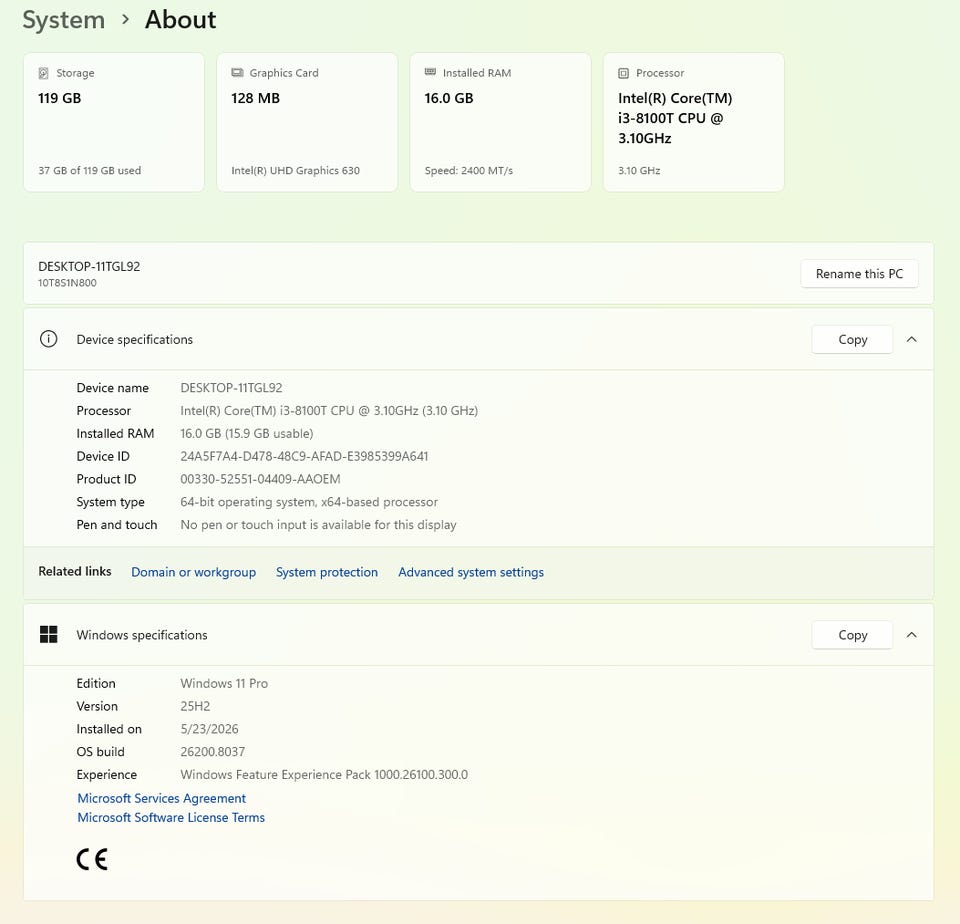Select the Product ID value 00330-52551-04409-AAOEM

(x=260, y=479)
